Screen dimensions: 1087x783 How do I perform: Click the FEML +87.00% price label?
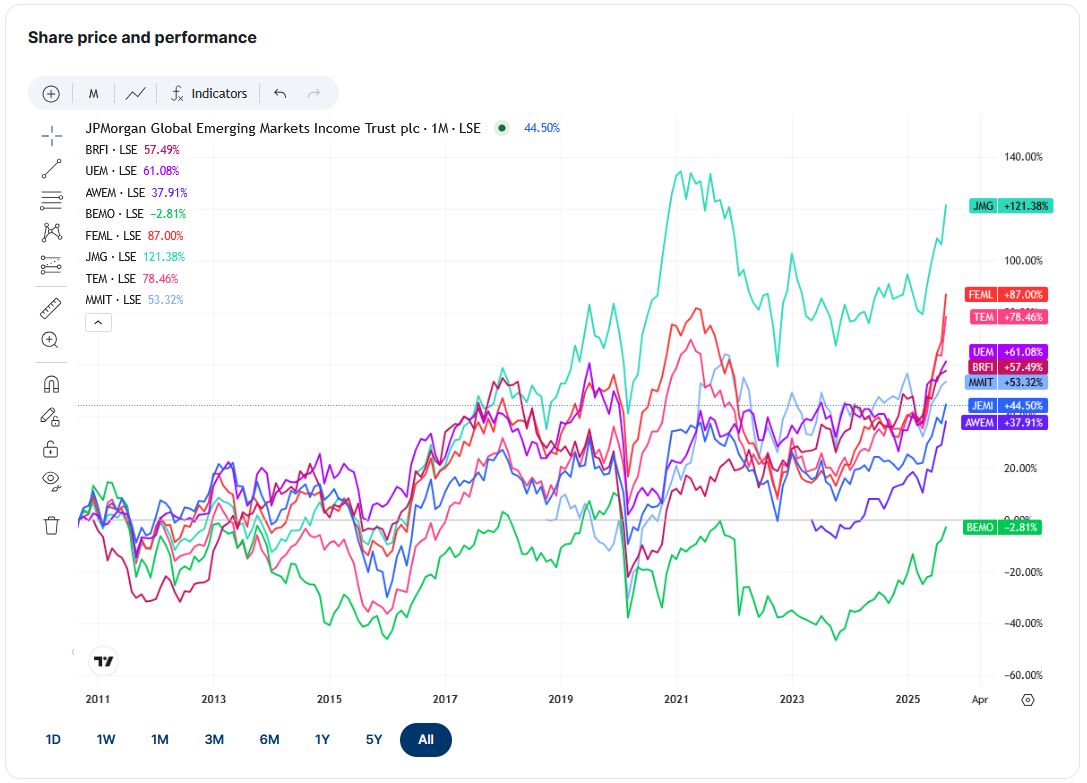pyautogui.click(x=1006, y=294)
